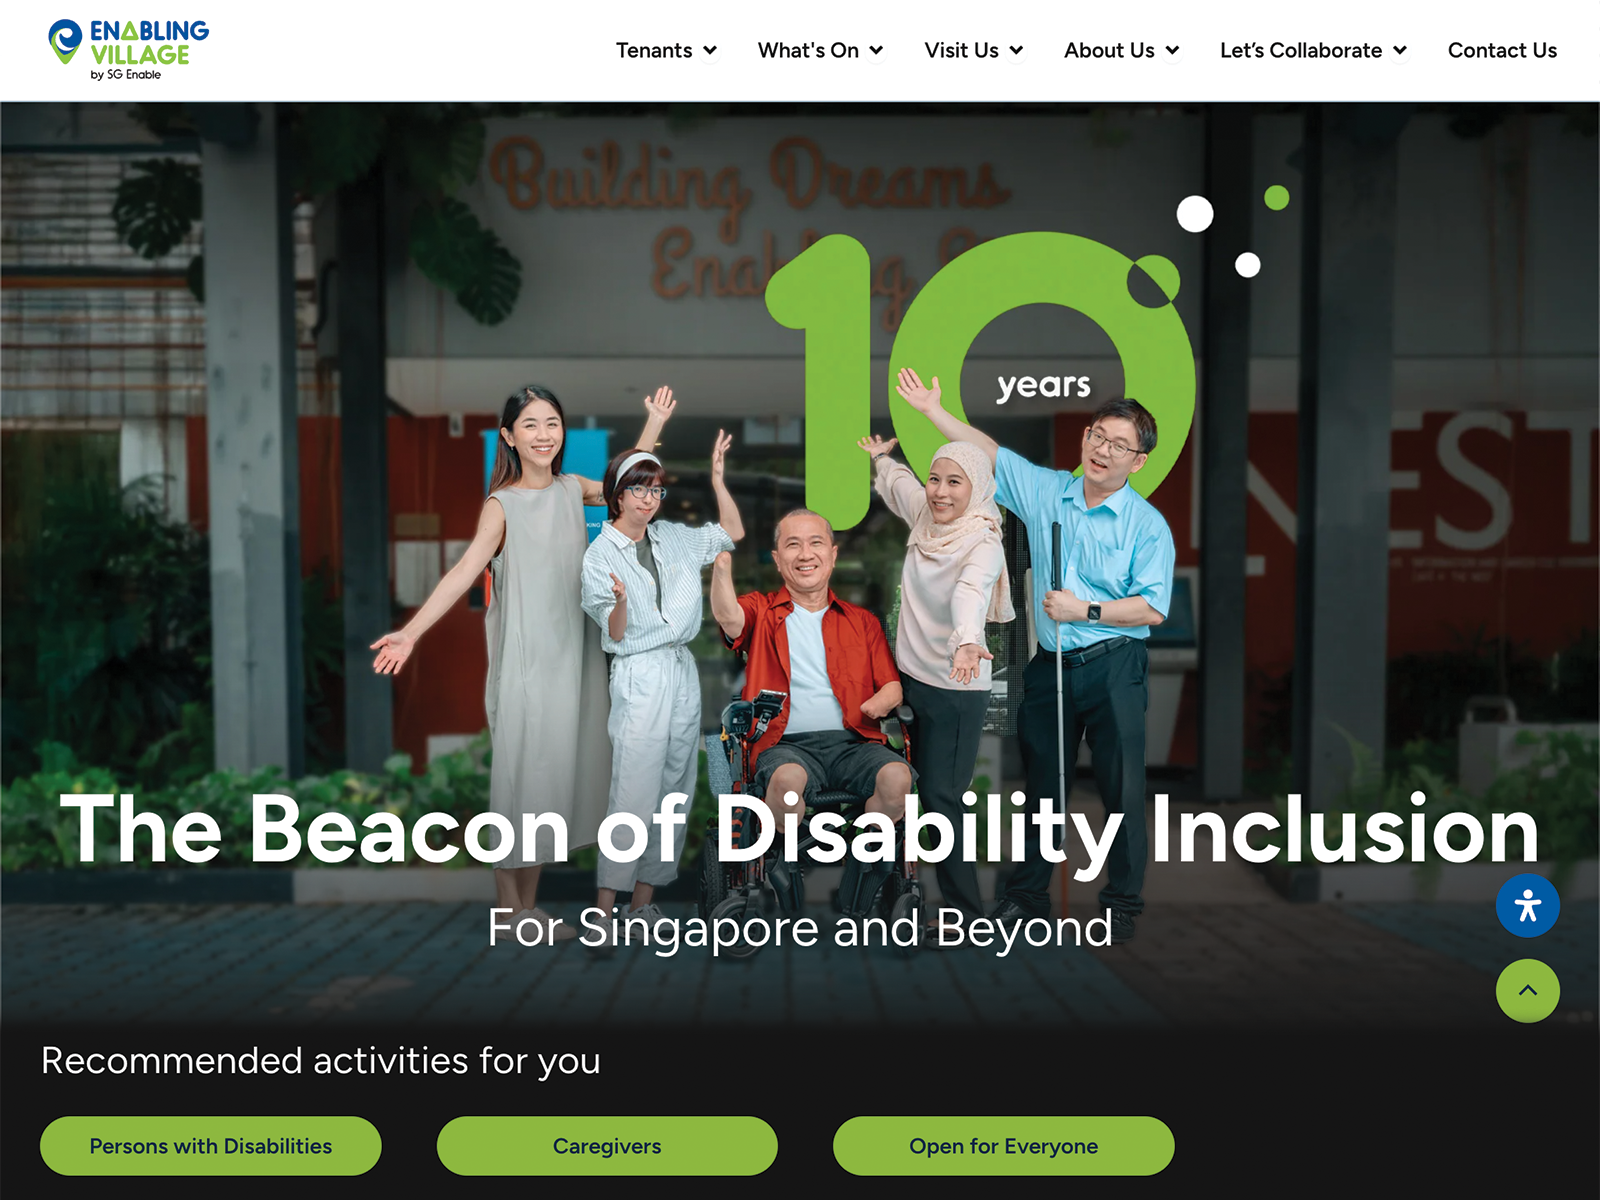Choose the Caregivers button

pos(607,1146)
